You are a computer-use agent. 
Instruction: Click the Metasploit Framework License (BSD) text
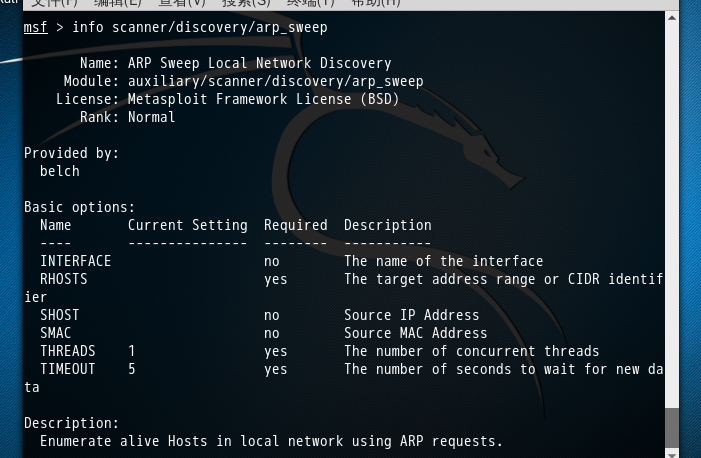point(263,99)
